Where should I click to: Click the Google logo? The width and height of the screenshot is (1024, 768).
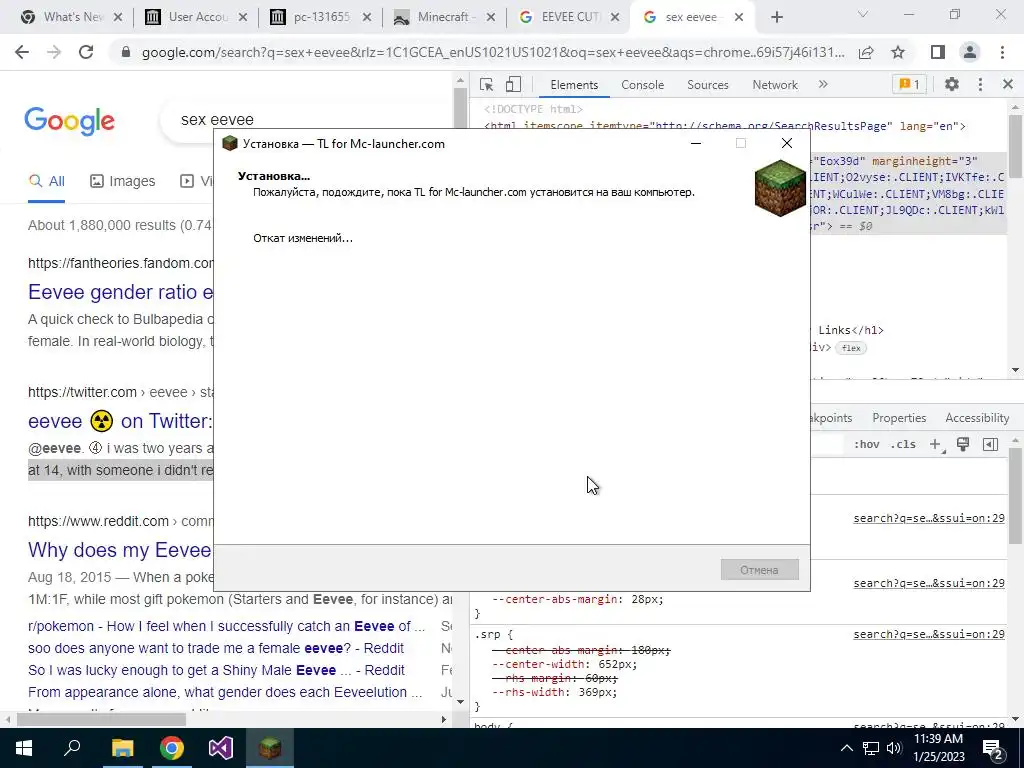pyautogui.click(x=69, y=121)
